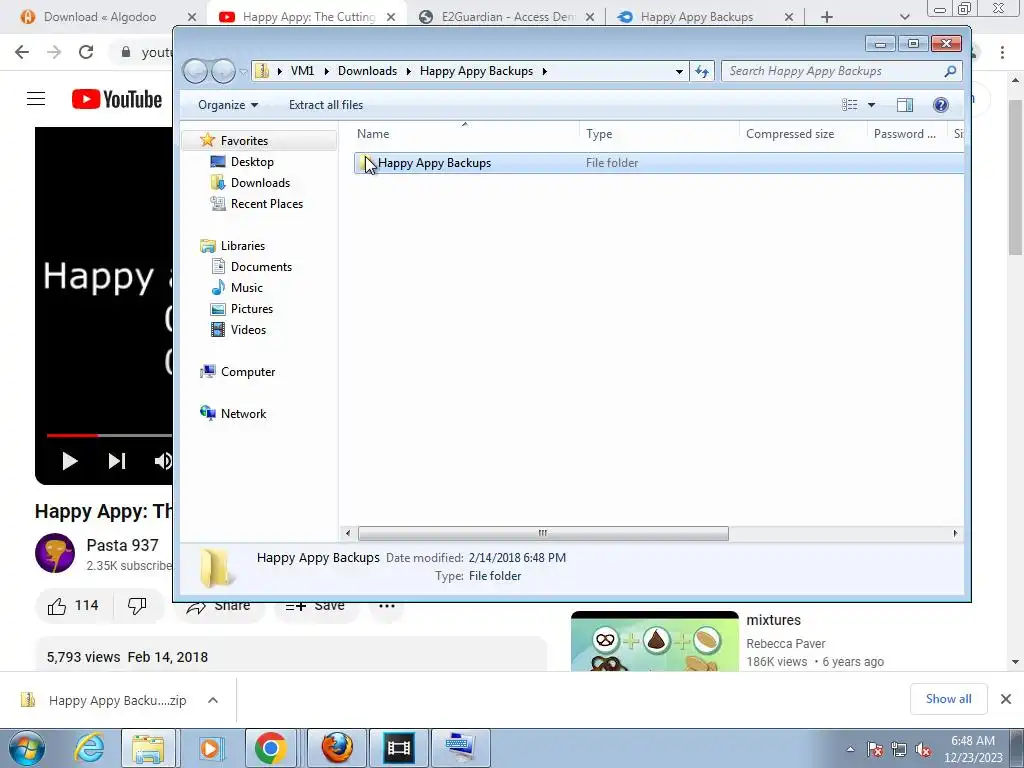The image size is (1024, 768).
Task: Click the search magnifier in Explorer
Action: (950, 71)
